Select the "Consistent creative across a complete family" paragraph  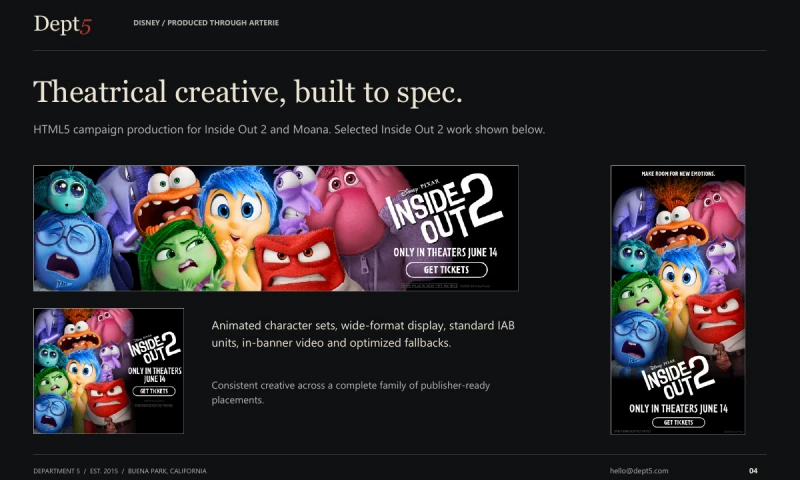point(351,393)
